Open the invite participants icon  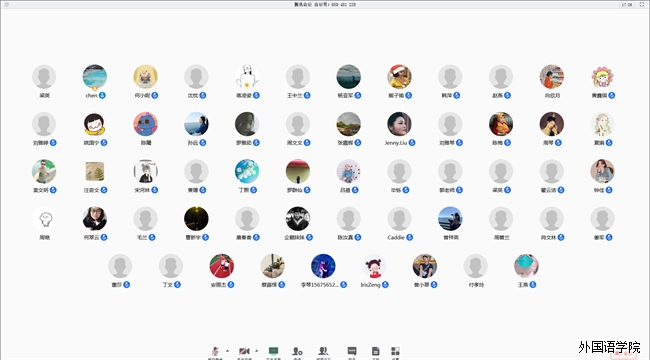297,351
